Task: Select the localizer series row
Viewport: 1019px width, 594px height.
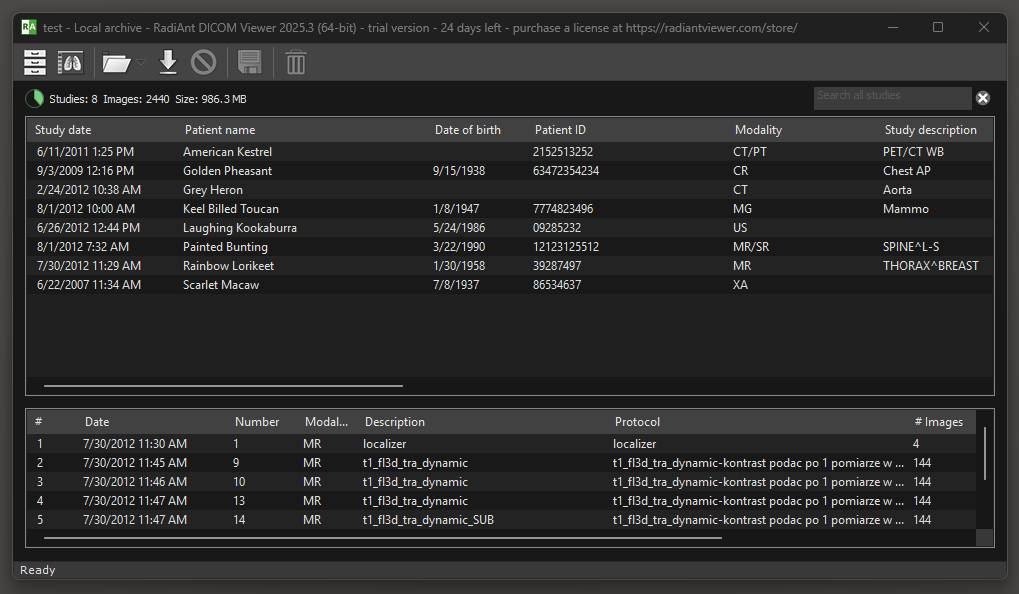Action: tap(384, 444)
